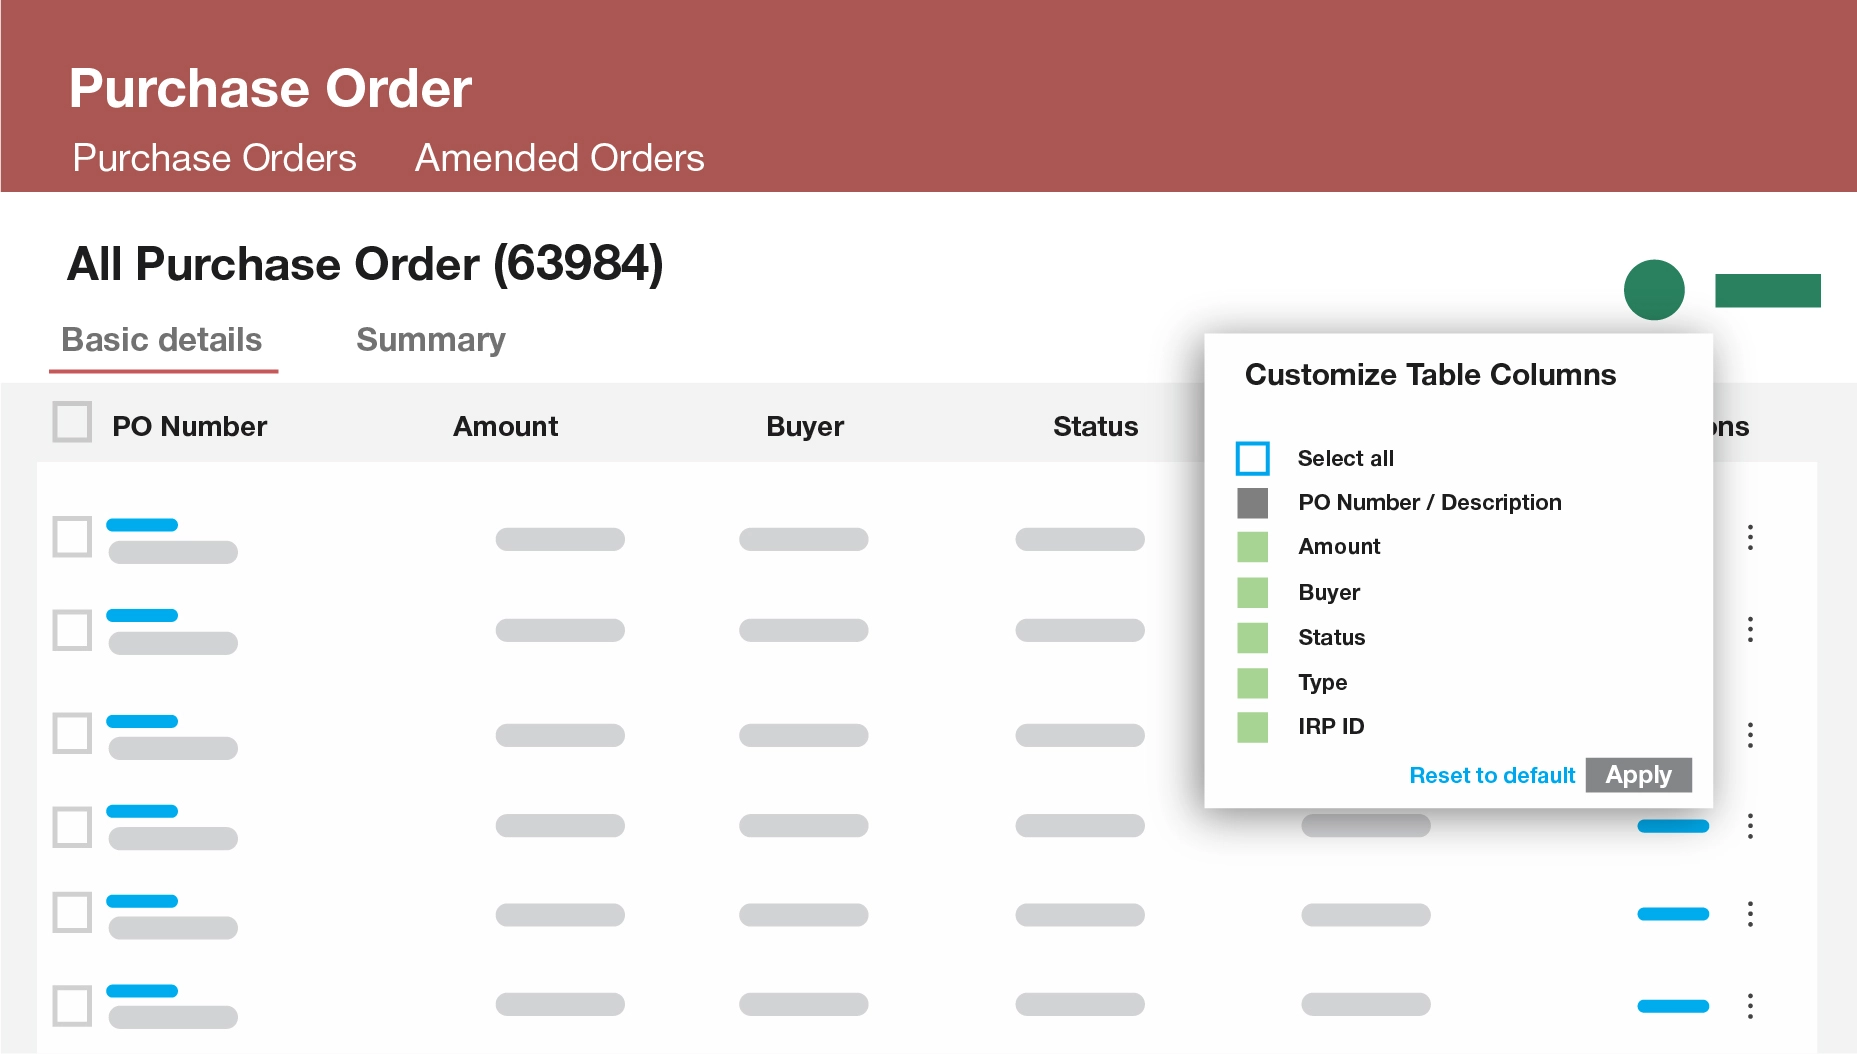Open the Amended Orders tab
The width and height of the screenshot is (1857, 1054).
coord(559,158)
